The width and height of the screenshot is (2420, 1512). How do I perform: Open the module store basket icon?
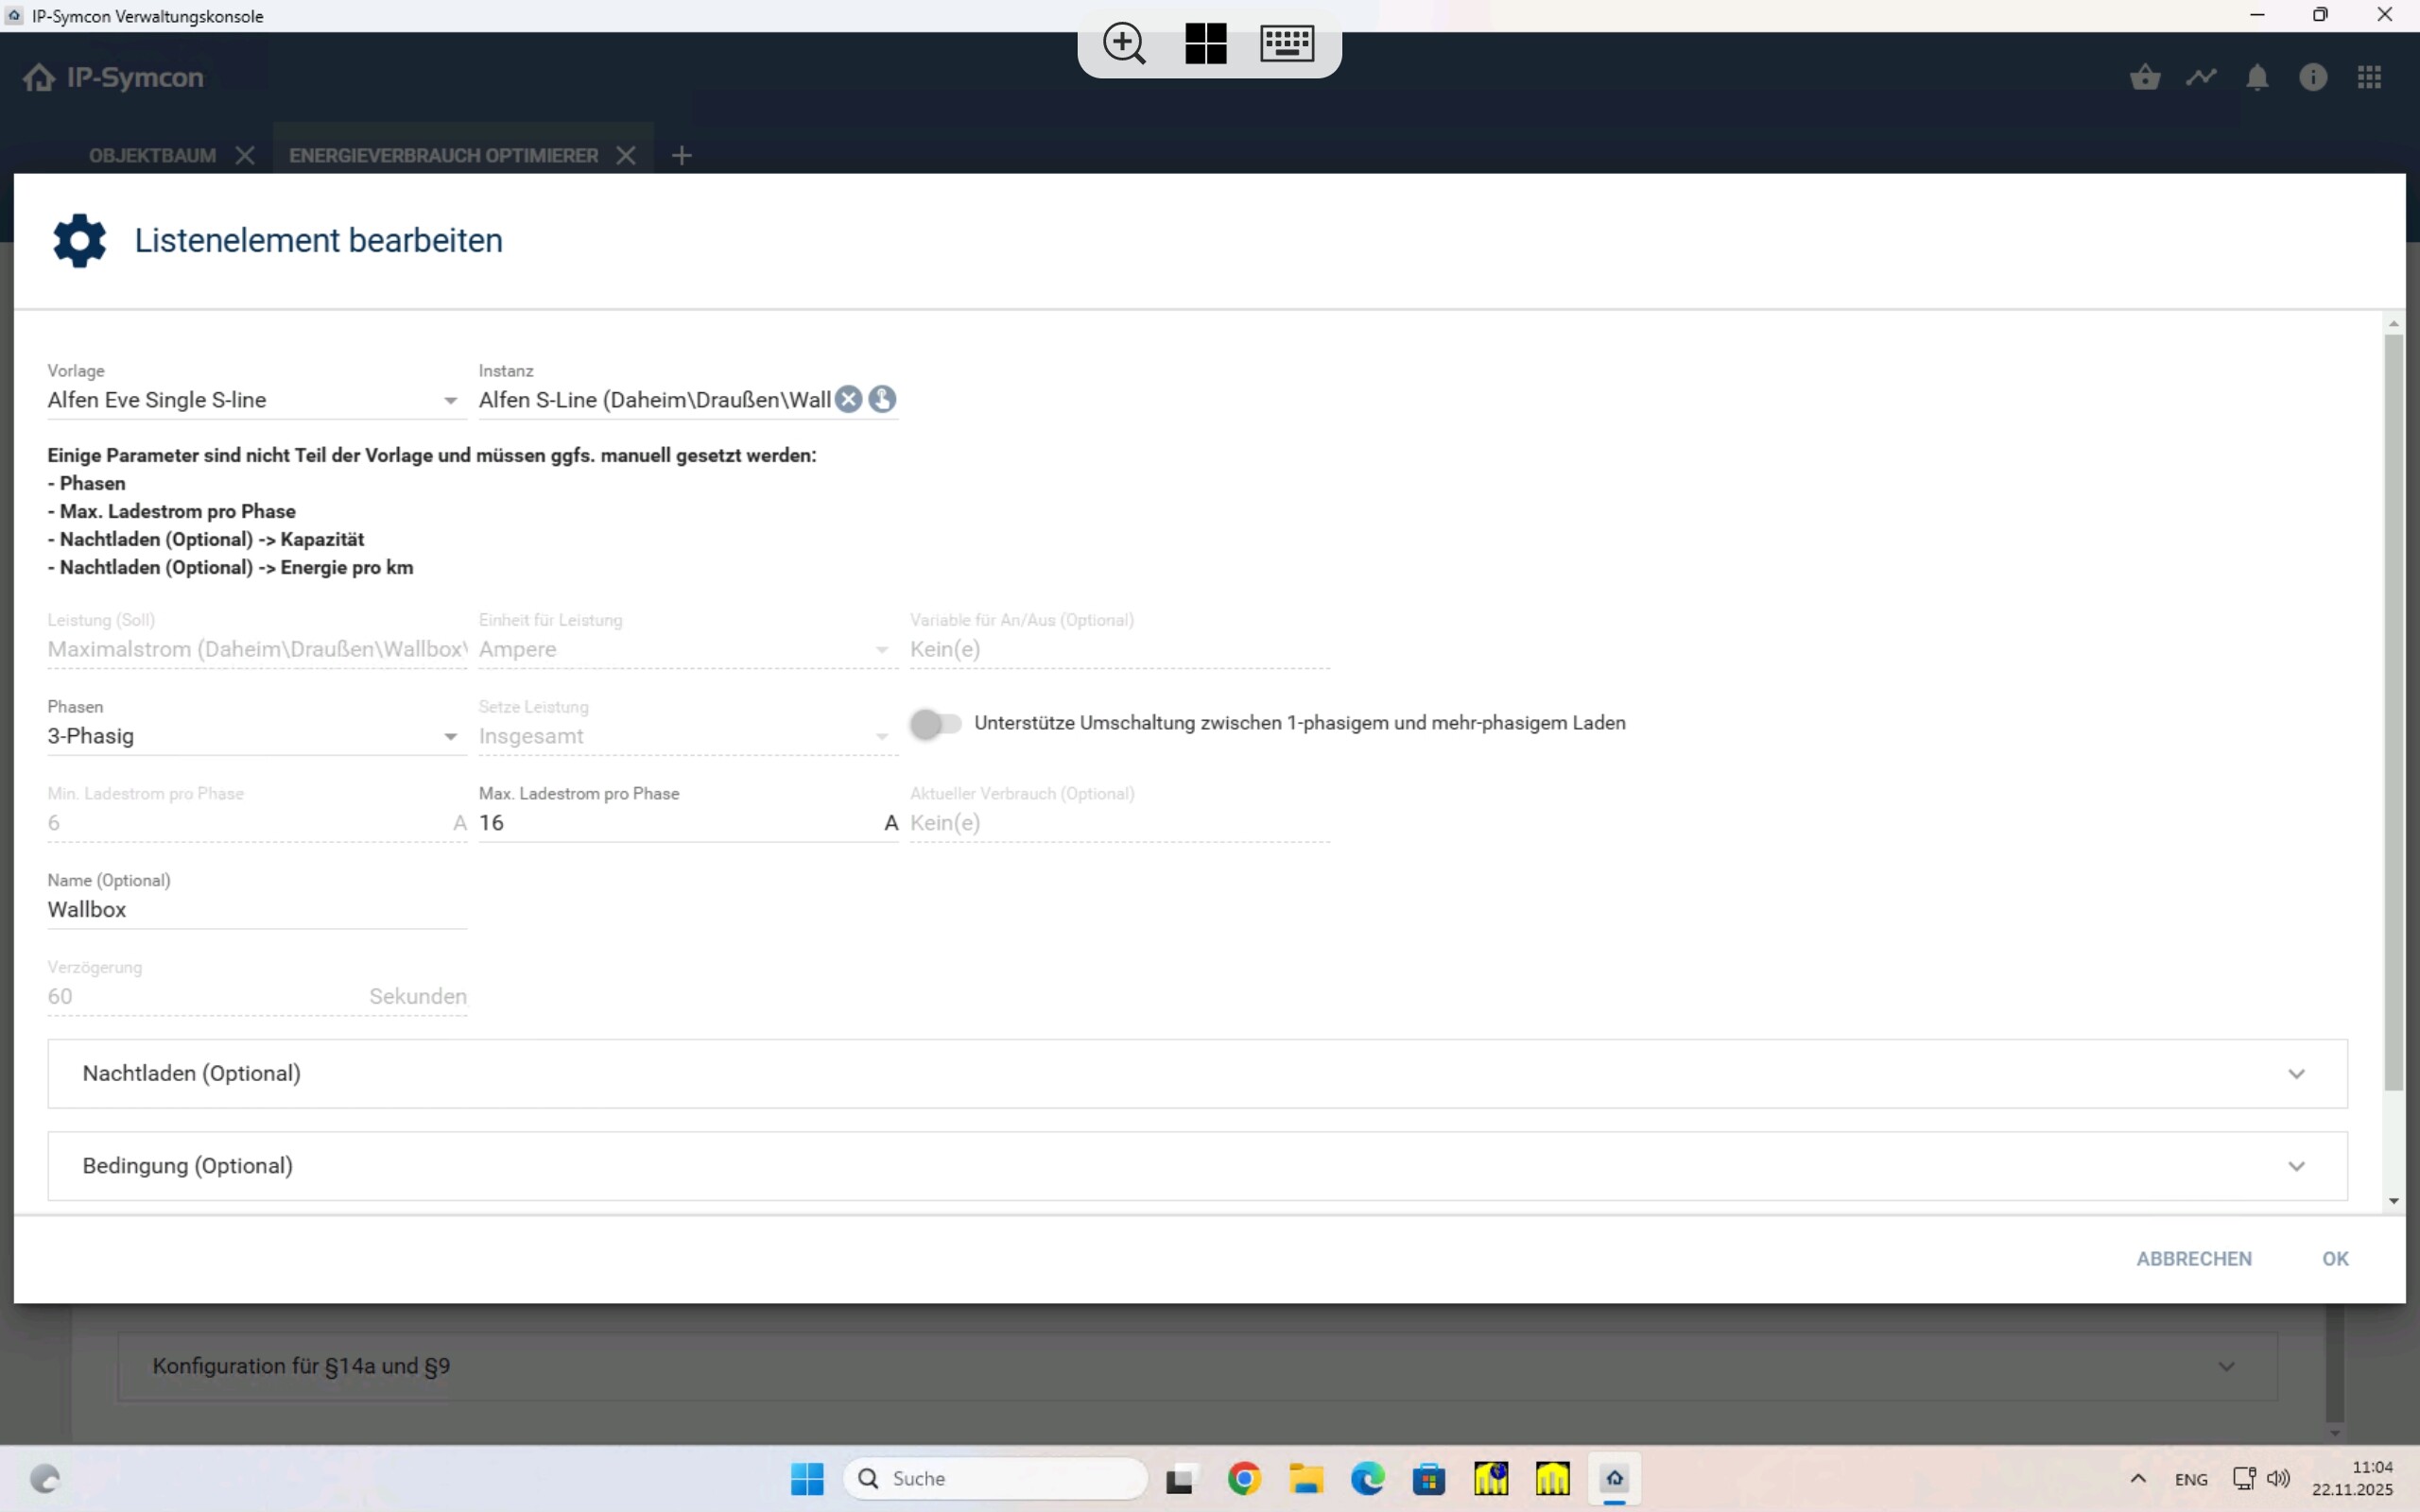tap(2145, 77)
